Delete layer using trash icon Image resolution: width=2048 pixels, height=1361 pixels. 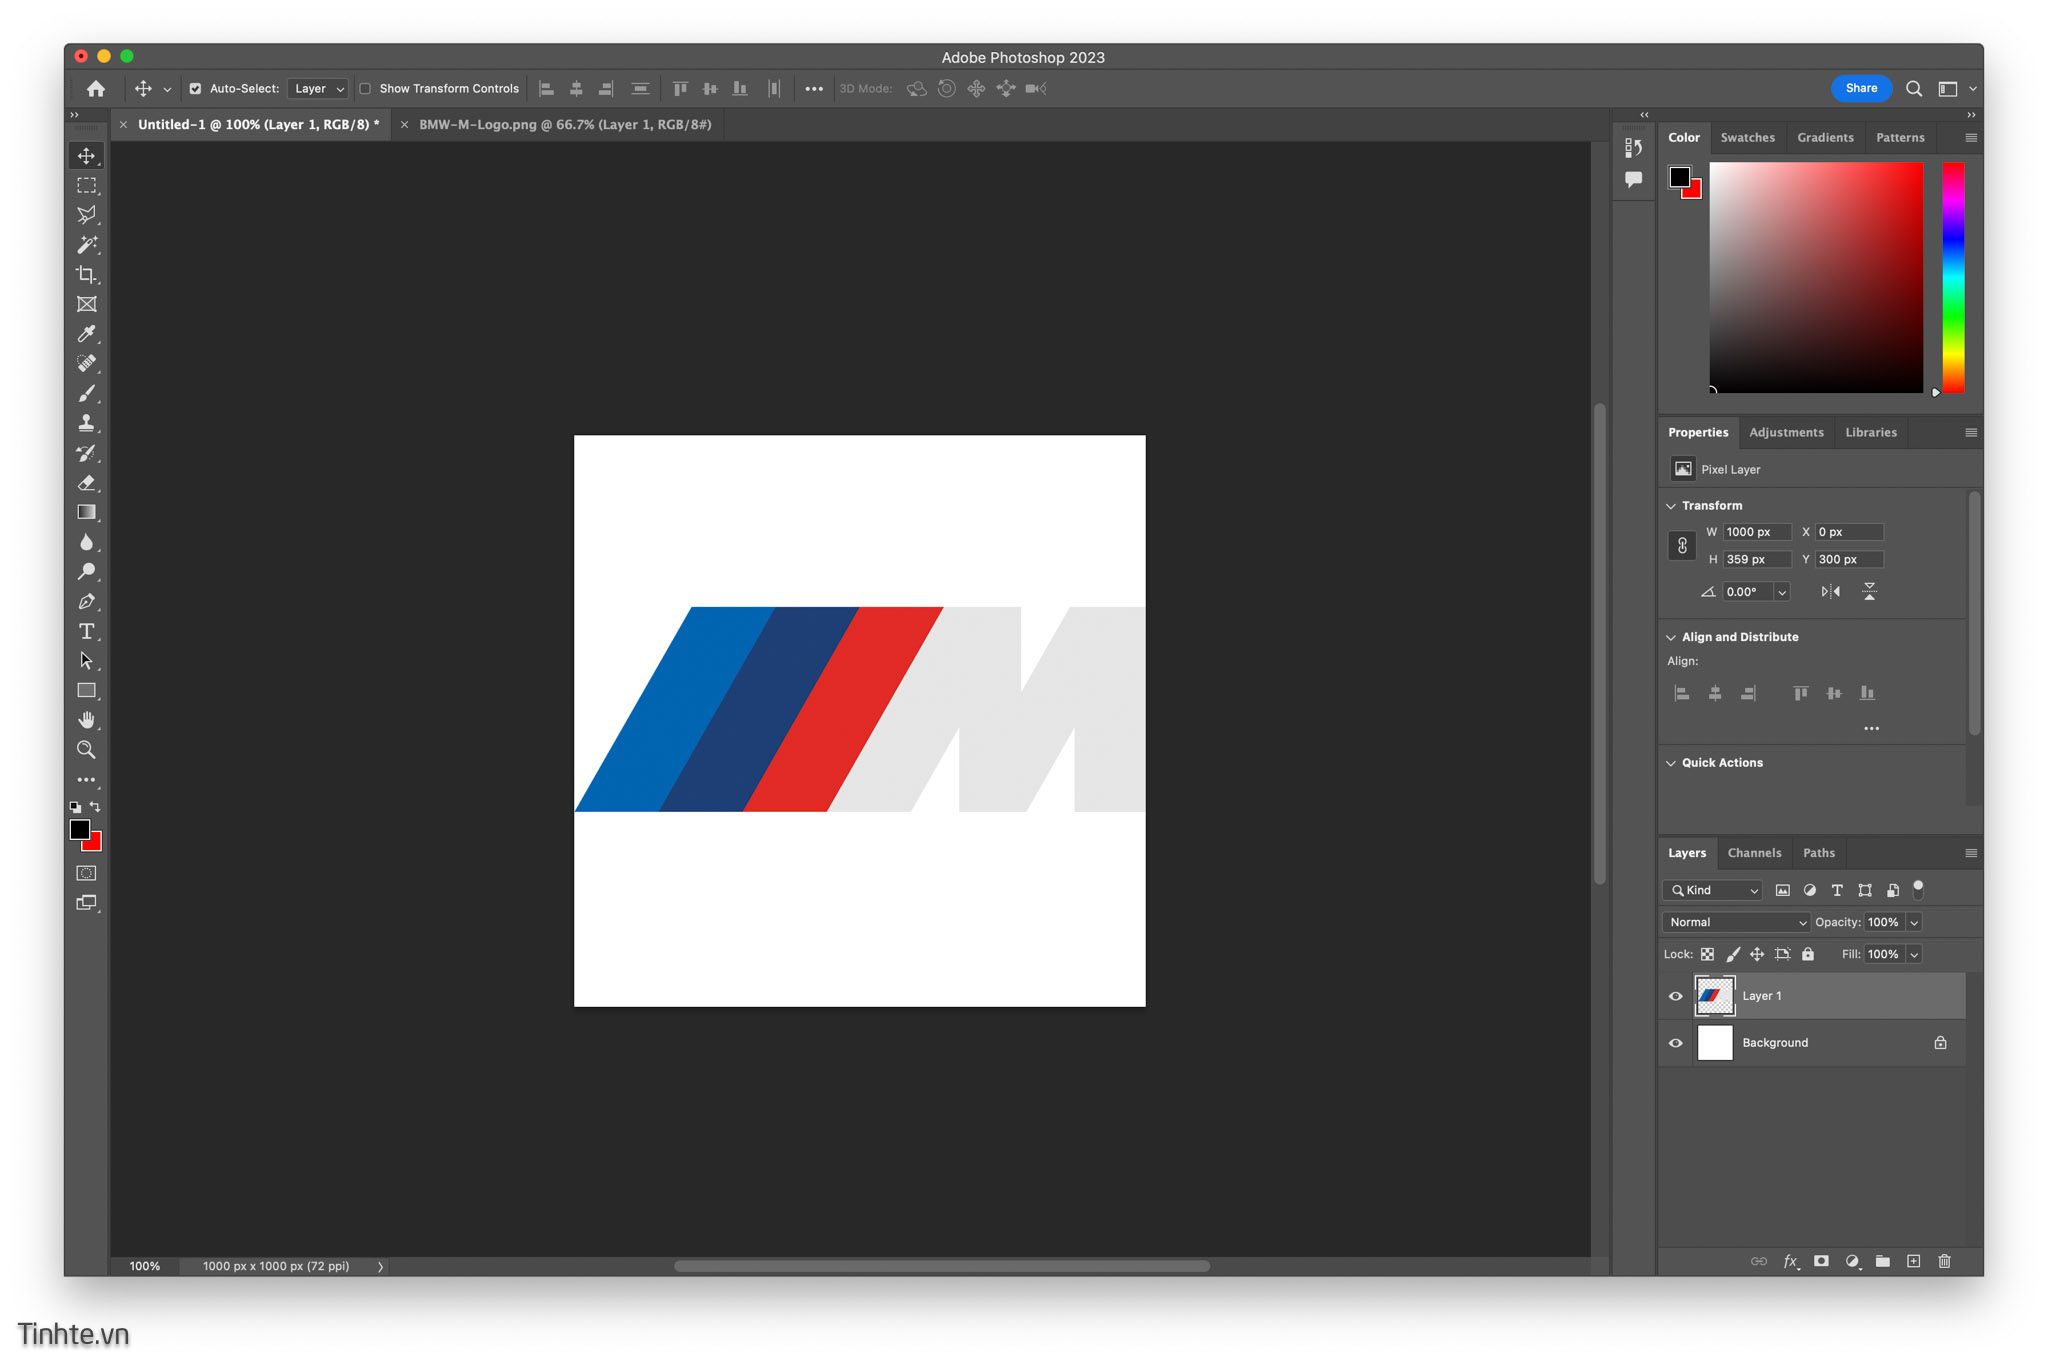1945,1261
